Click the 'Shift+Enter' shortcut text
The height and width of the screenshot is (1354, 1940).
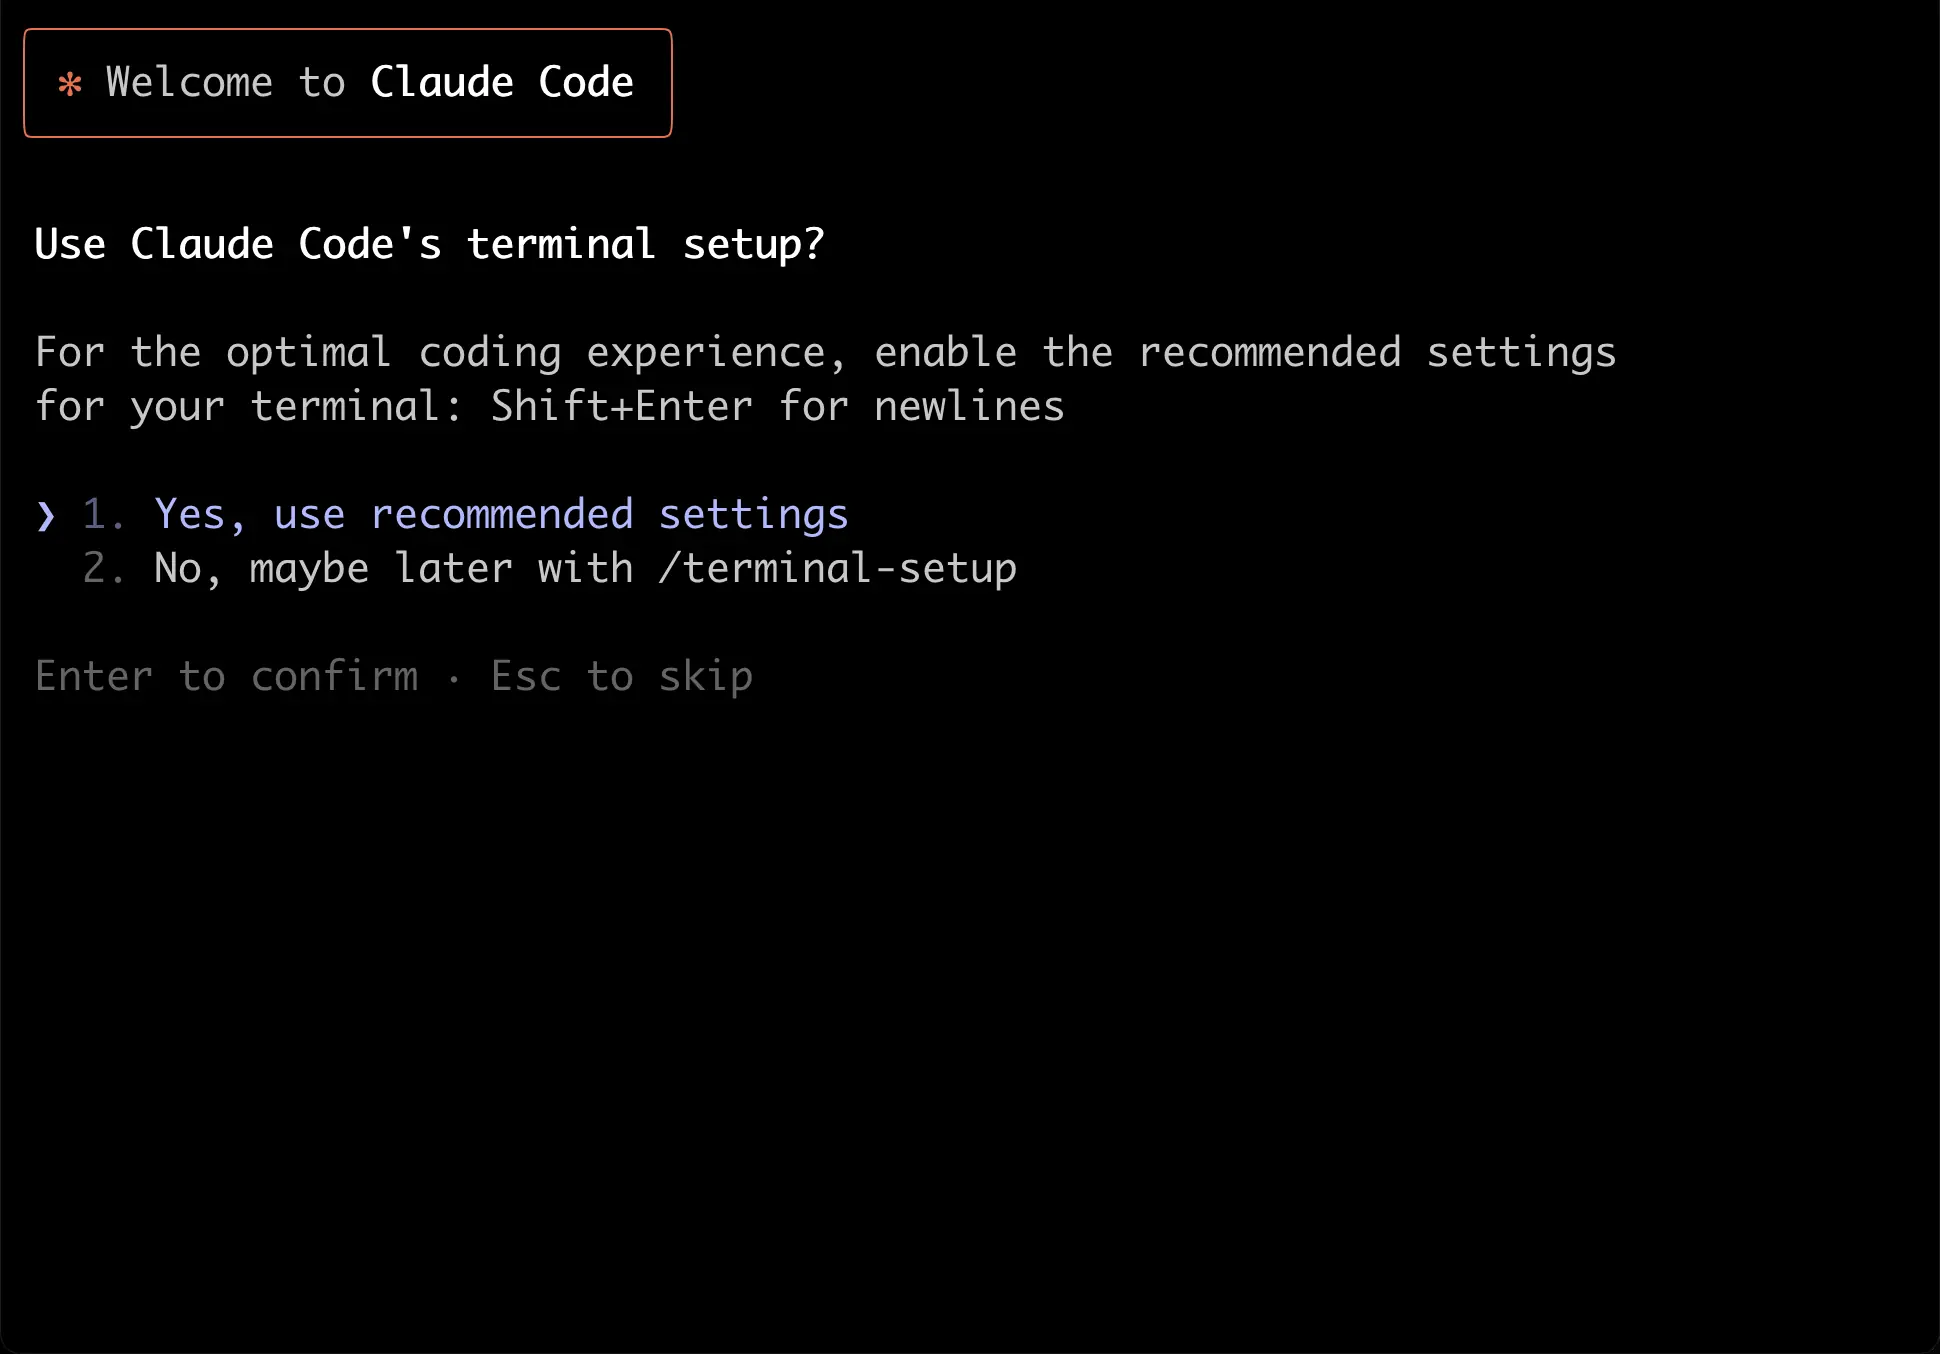tap(621, 407)
